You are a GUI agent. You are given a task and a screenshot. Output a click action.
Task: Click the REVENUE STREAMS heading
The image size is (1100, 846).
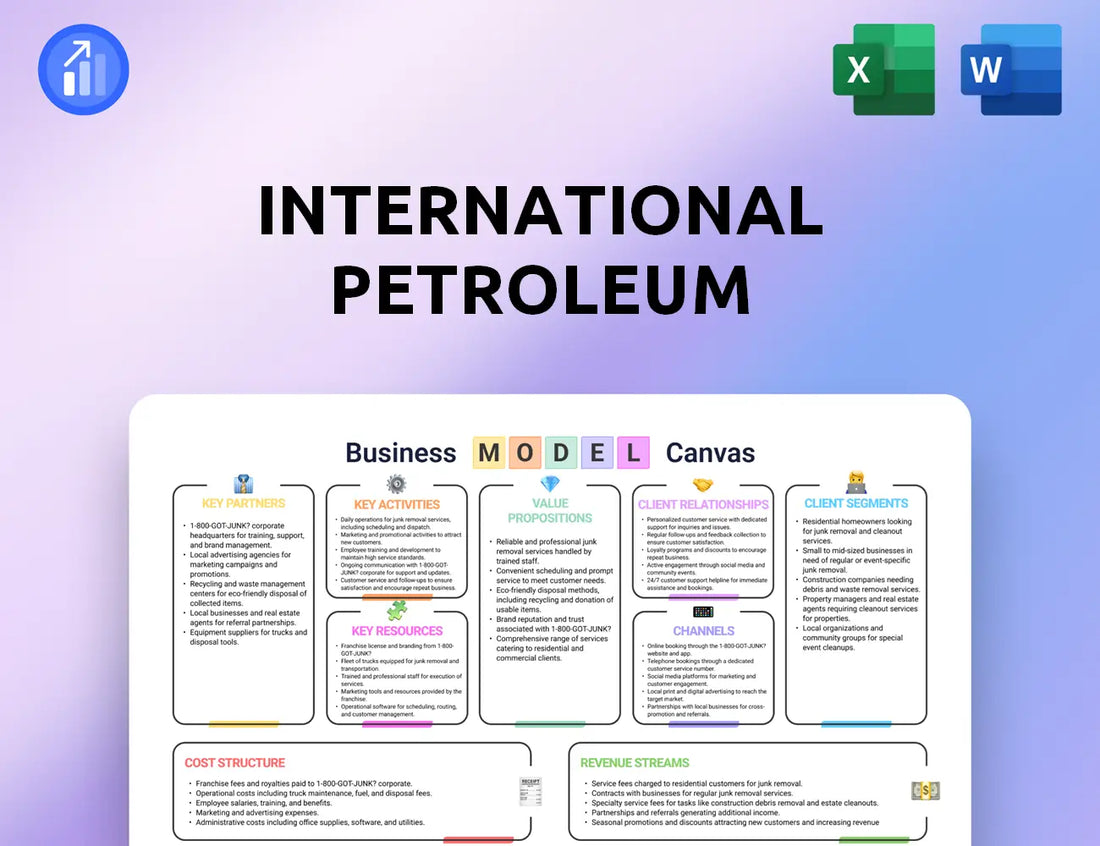pos(634,763)
